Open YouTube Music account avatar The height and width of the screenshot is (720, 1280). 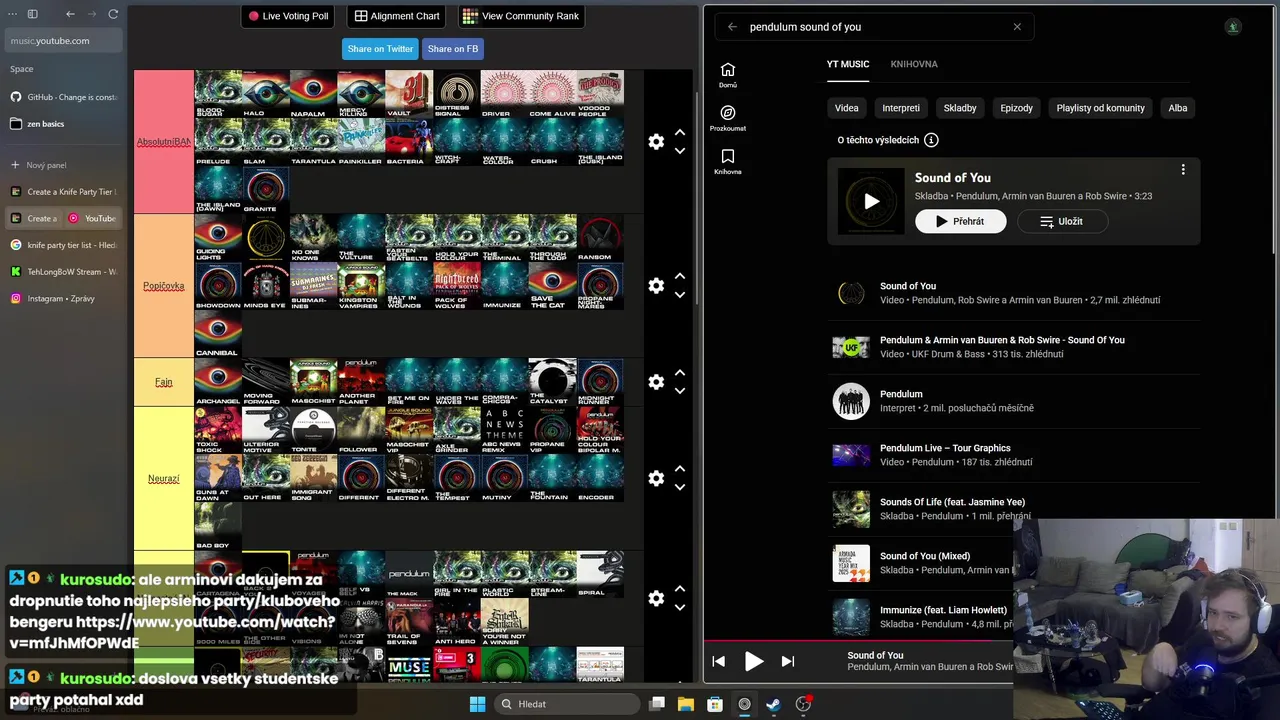pyautogui.click(x=1233, y=27)
